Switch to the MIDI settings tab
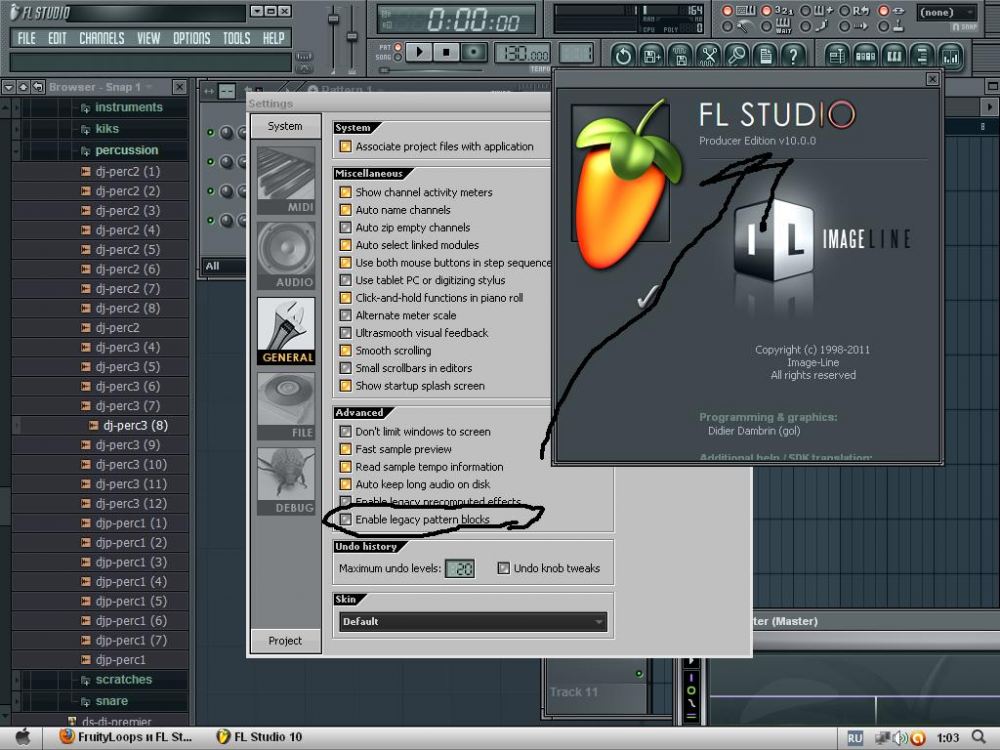This screenshot has height=750, width=1000. click(286, 180)
